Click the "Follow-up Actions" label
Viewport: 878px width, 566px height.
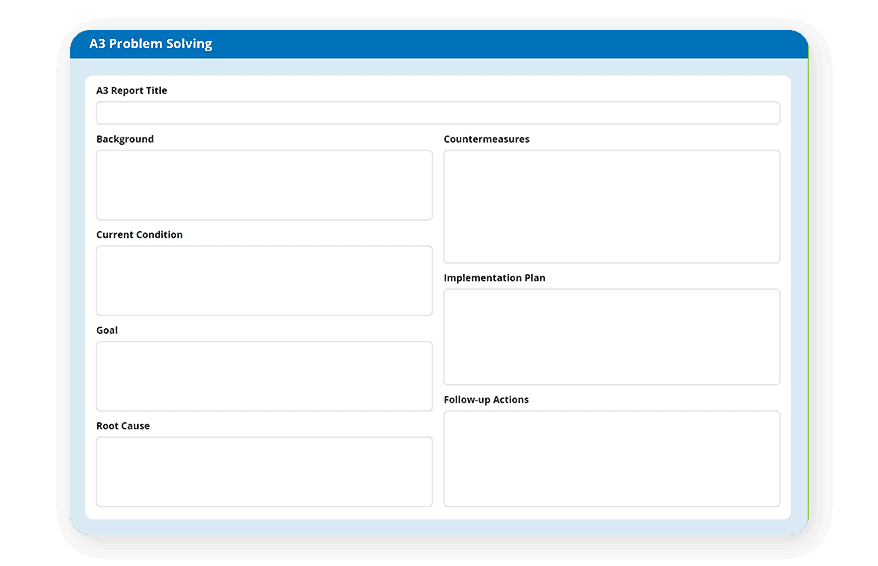pyautogui.click(x=486, y=400)
